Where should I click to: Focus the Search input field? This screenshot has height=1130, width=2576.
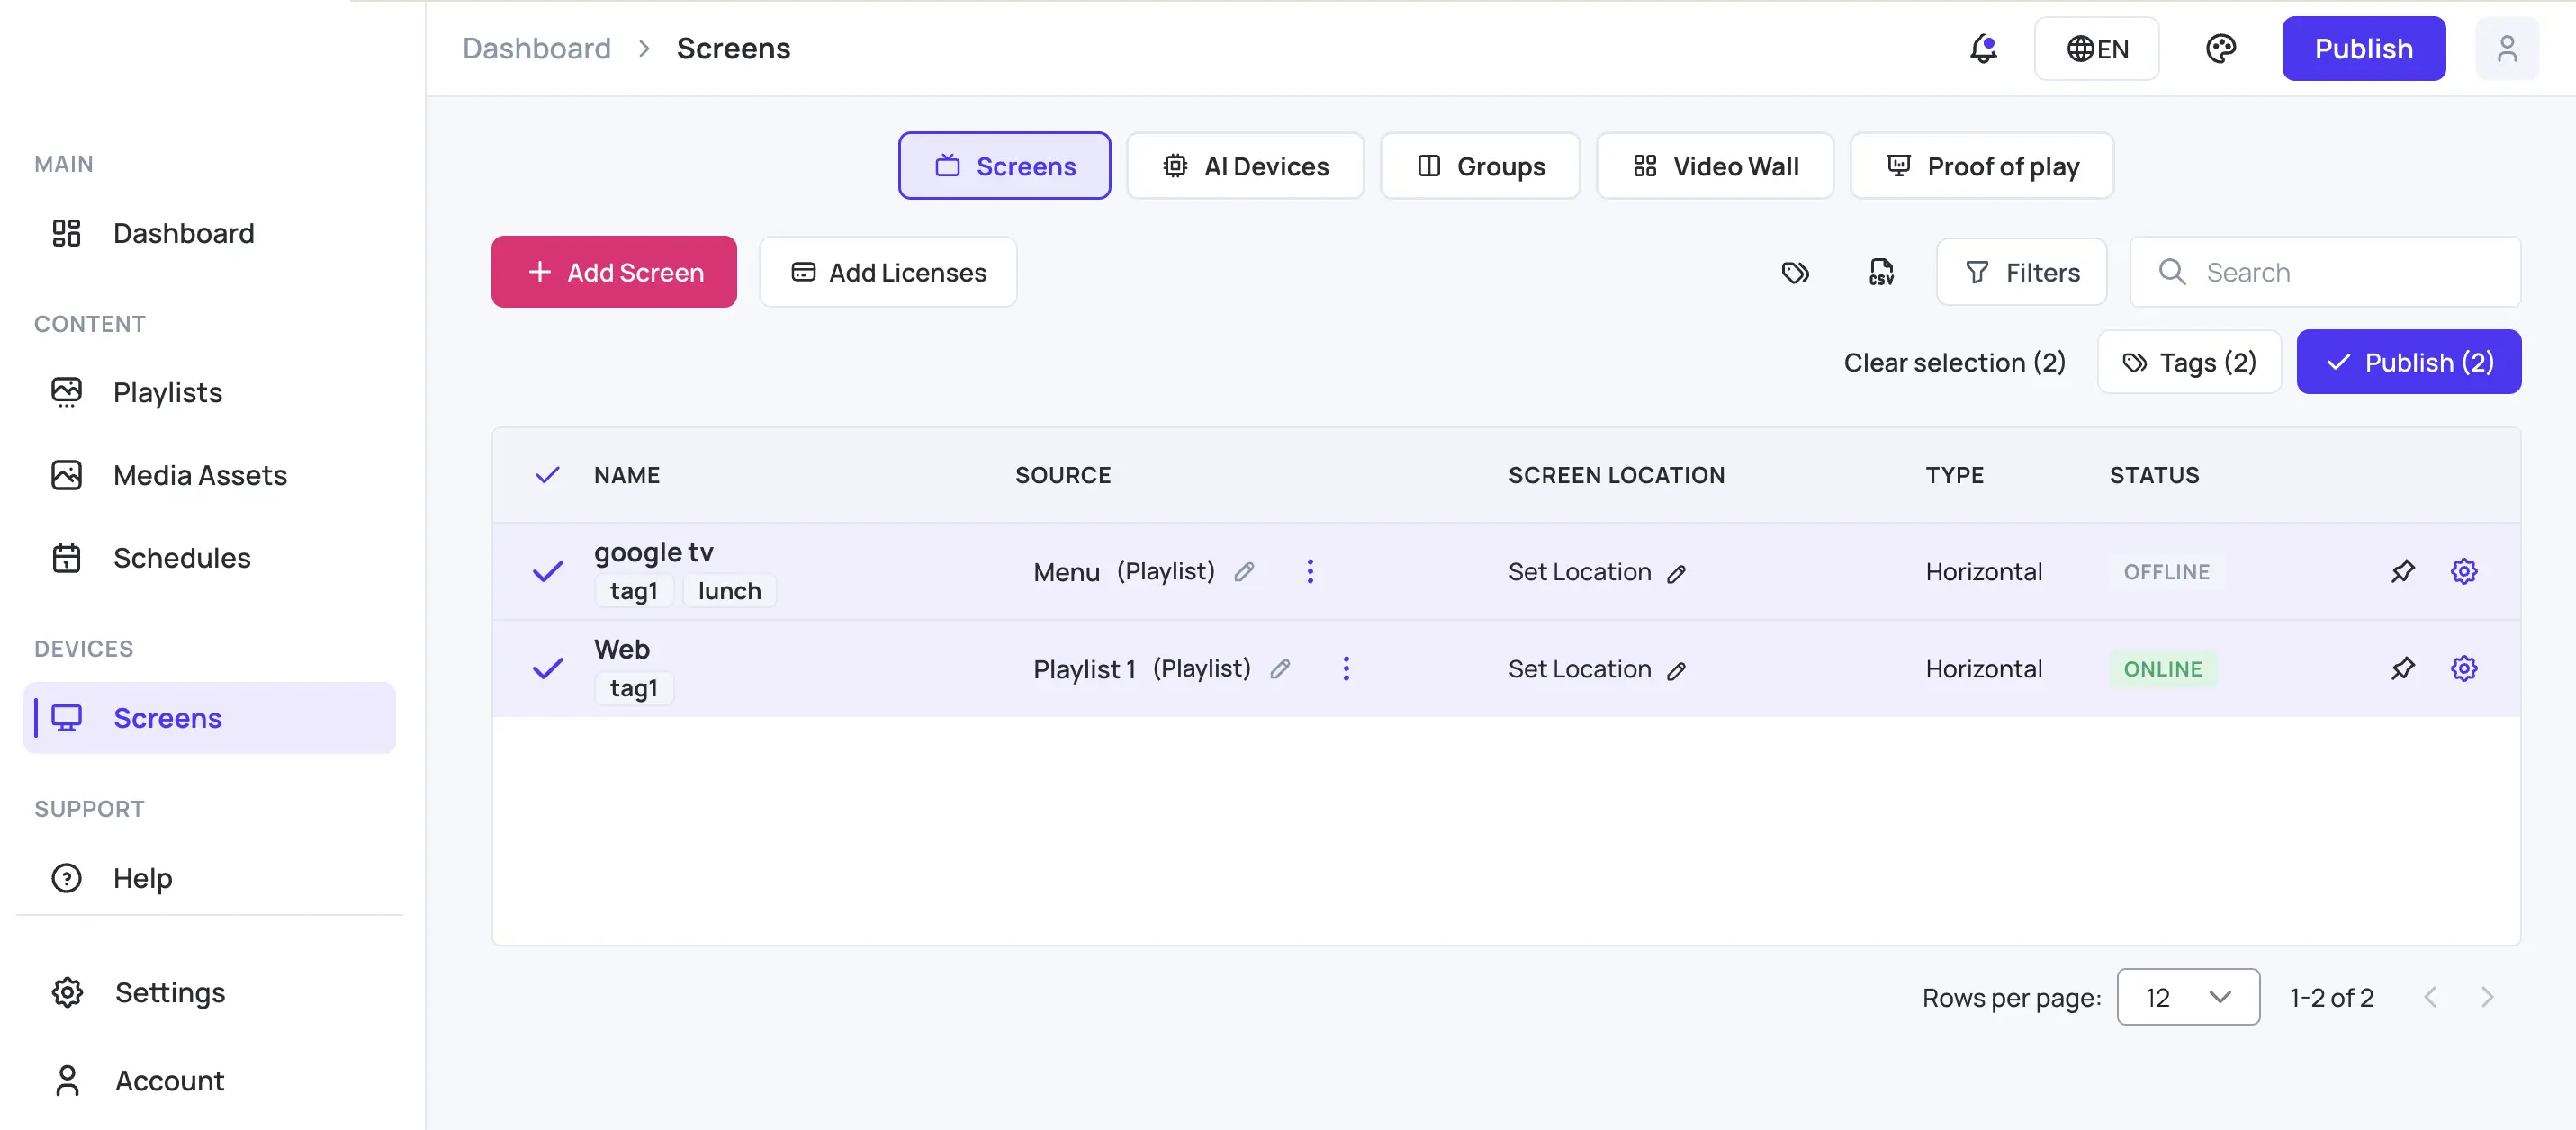(x=2325, y=272)
